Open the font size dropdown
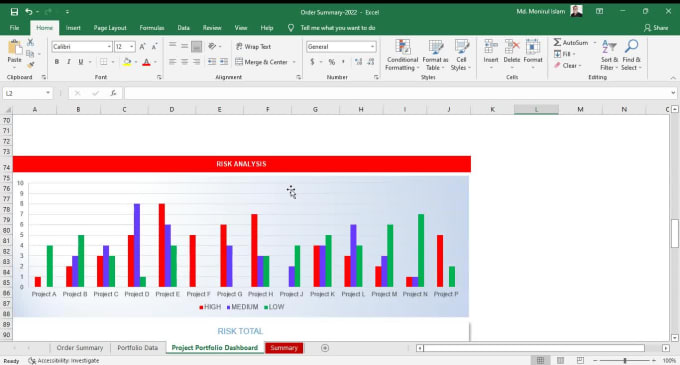680x365 pixels. pos(132,46)
